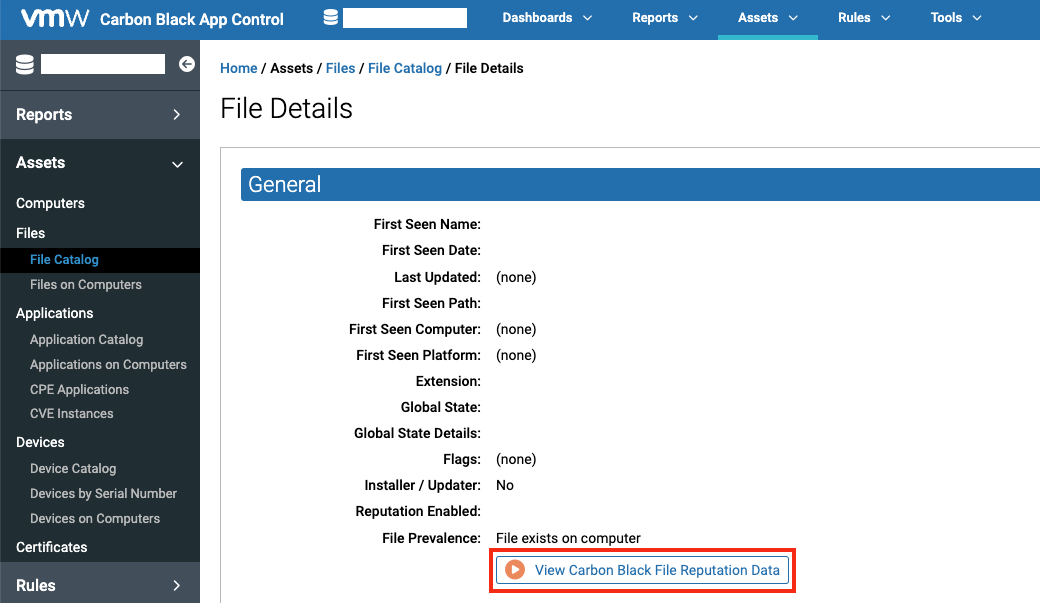Click the Assets text in the breadcrumb

click(x=291, y=68)
